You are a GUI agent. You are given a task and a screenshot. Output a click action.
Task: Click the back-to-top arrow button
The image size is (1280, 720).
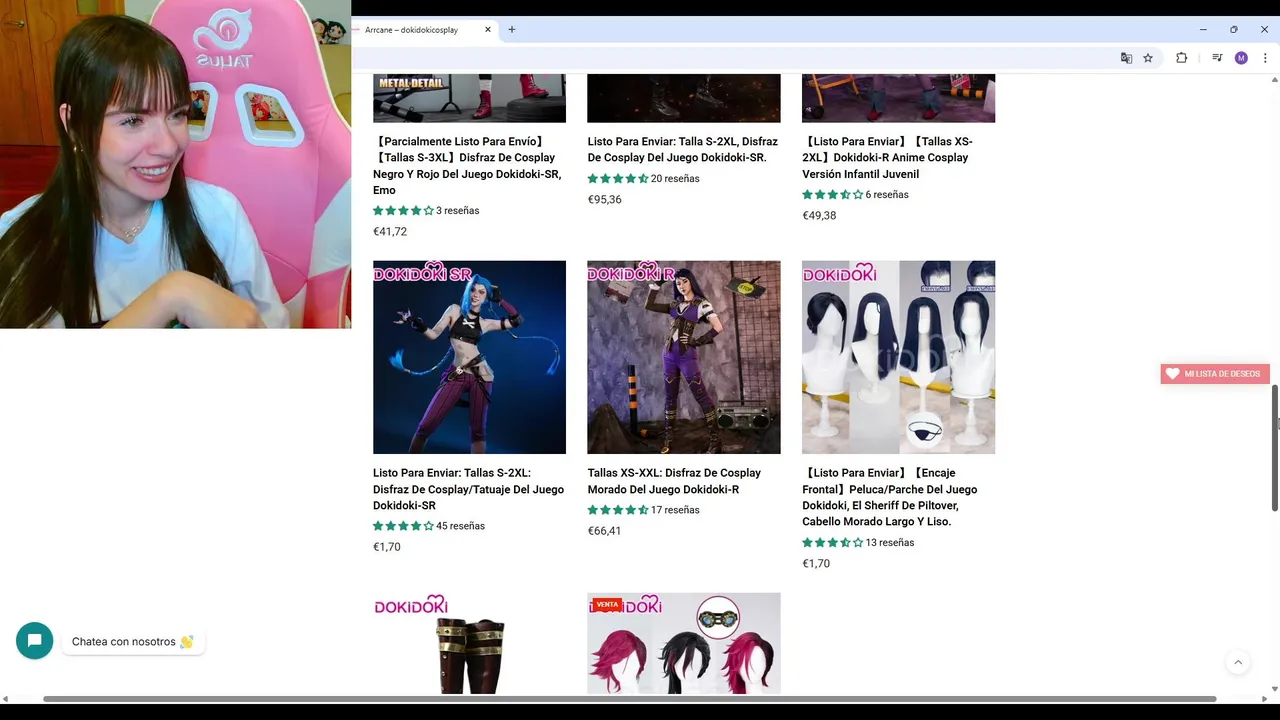tap(1238, 662)
